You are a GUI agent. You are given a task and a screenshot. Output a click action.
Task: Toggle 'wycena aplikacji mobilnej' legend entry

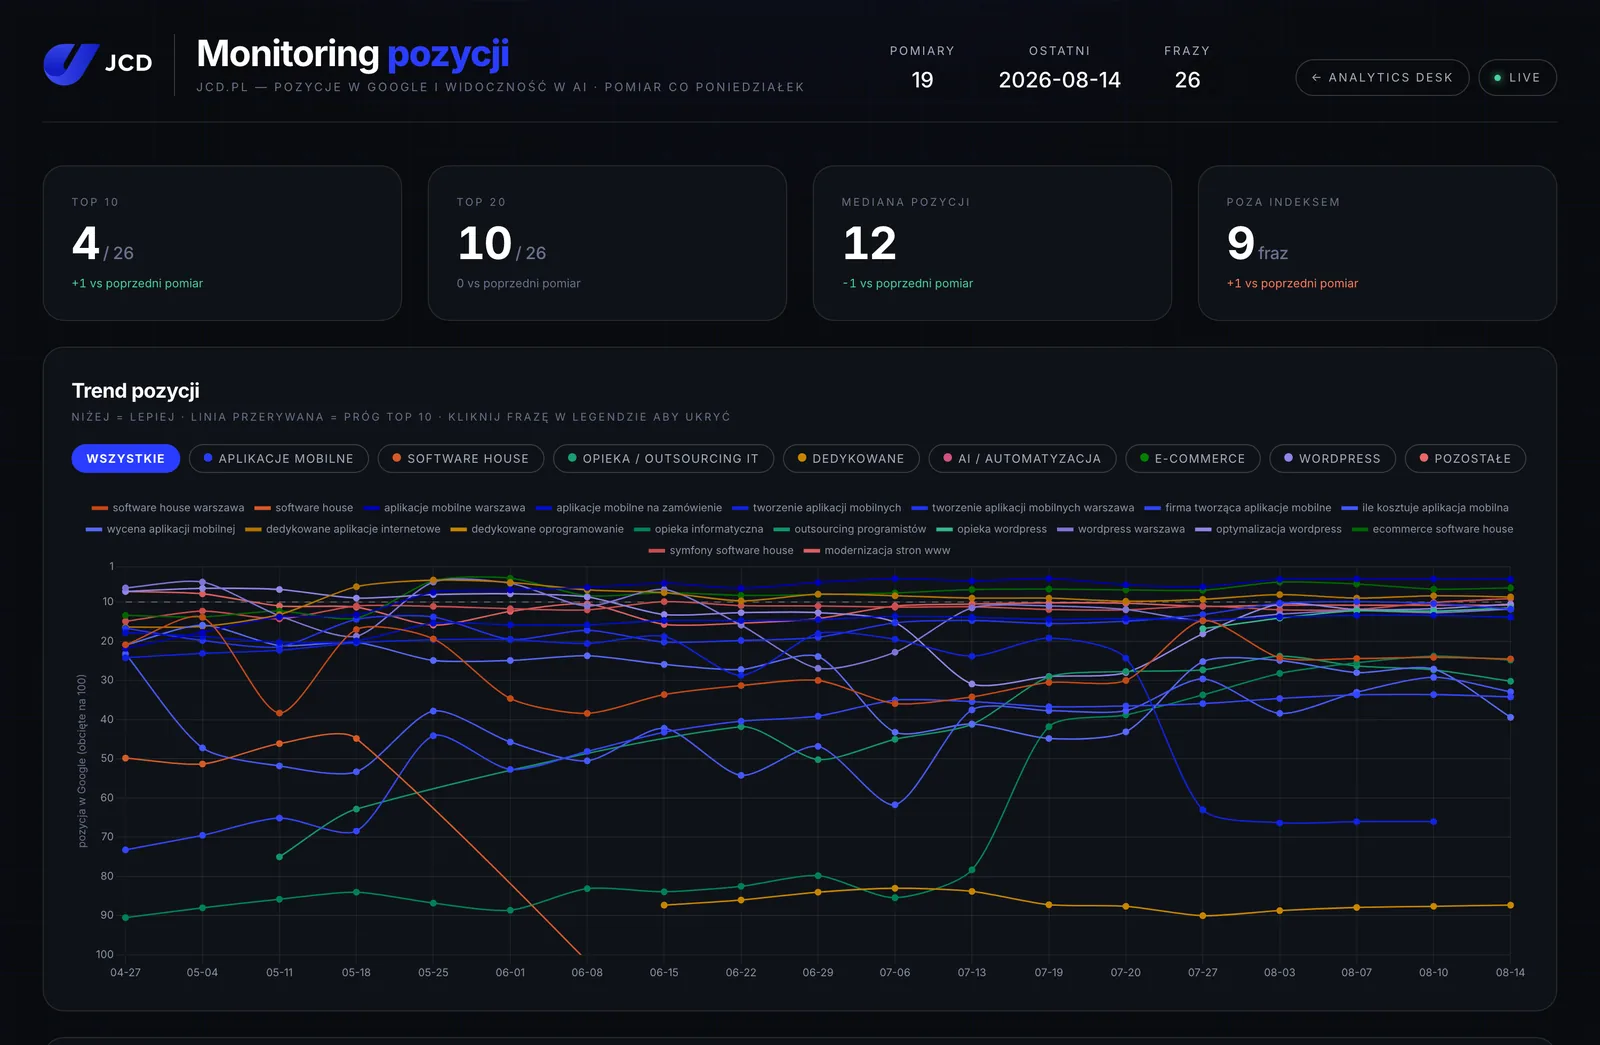click(x=161, y=529)
